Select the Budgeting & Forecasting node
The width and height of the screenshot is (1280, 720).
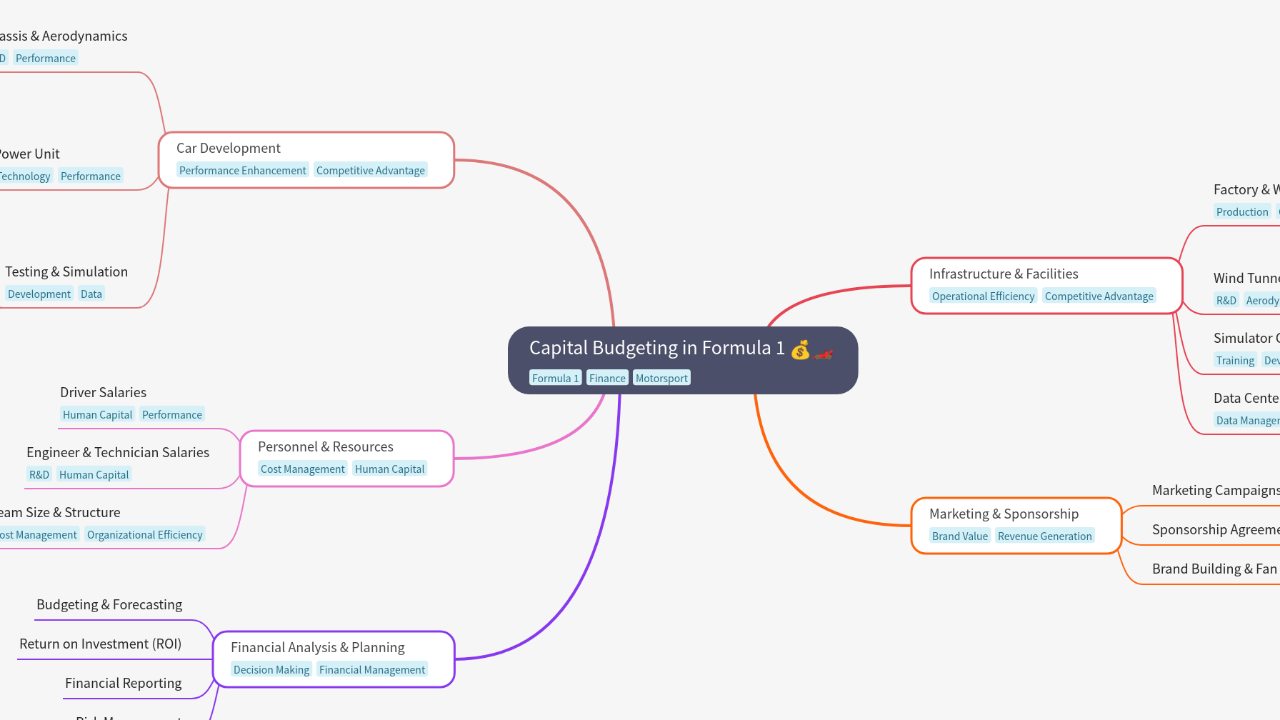109,605
